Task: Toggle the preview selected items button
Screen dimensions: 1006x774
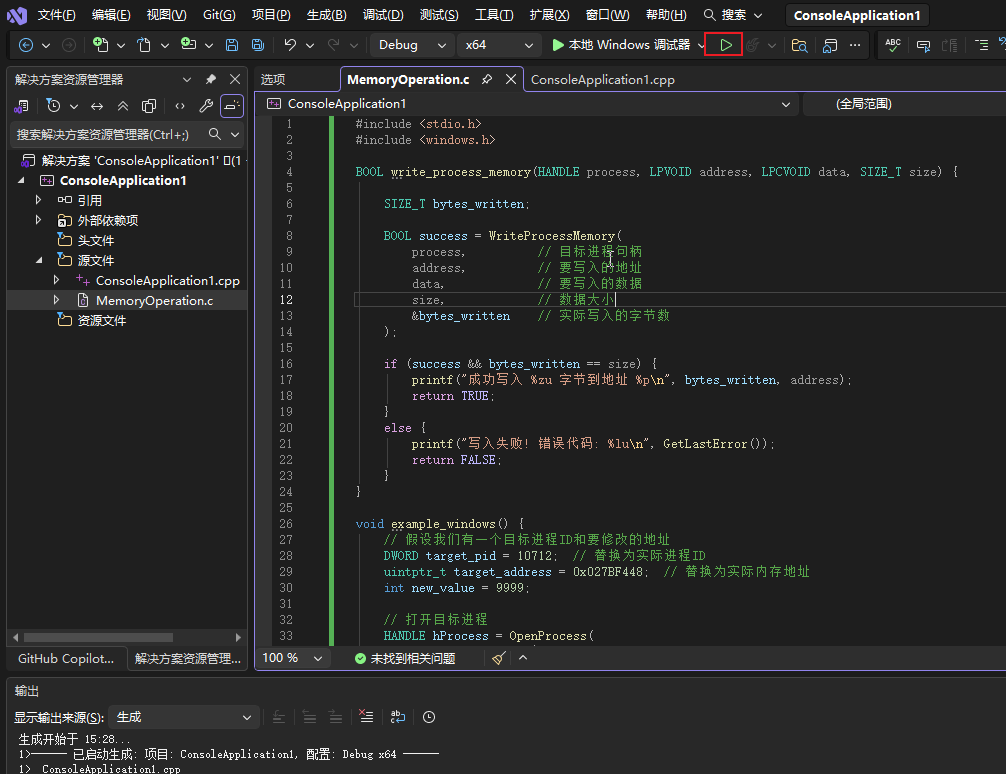Action: [232, 106]
